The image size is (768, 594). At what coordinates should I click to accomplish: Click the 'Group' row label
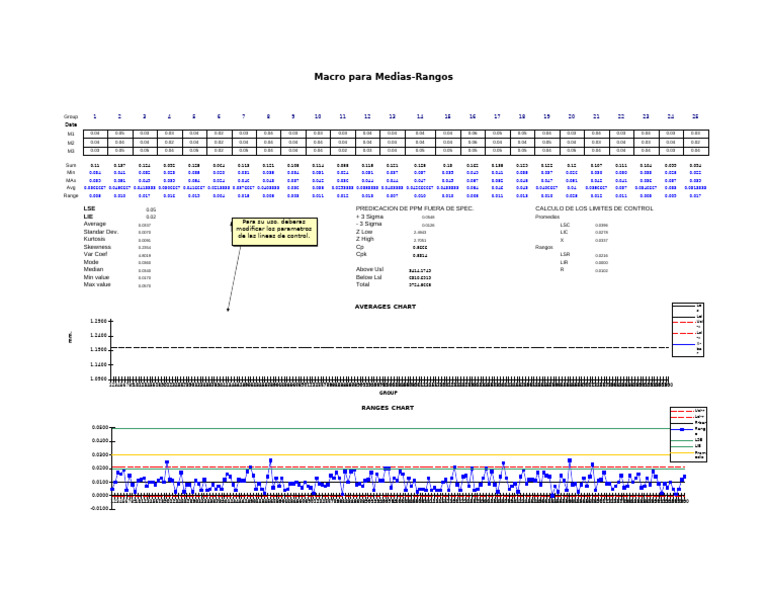coord(71,117)
